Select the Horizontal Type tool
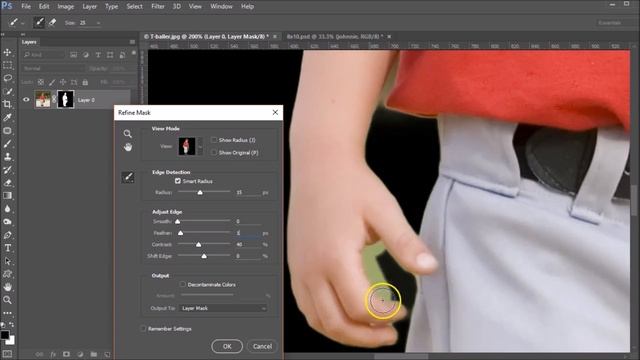 7,248
